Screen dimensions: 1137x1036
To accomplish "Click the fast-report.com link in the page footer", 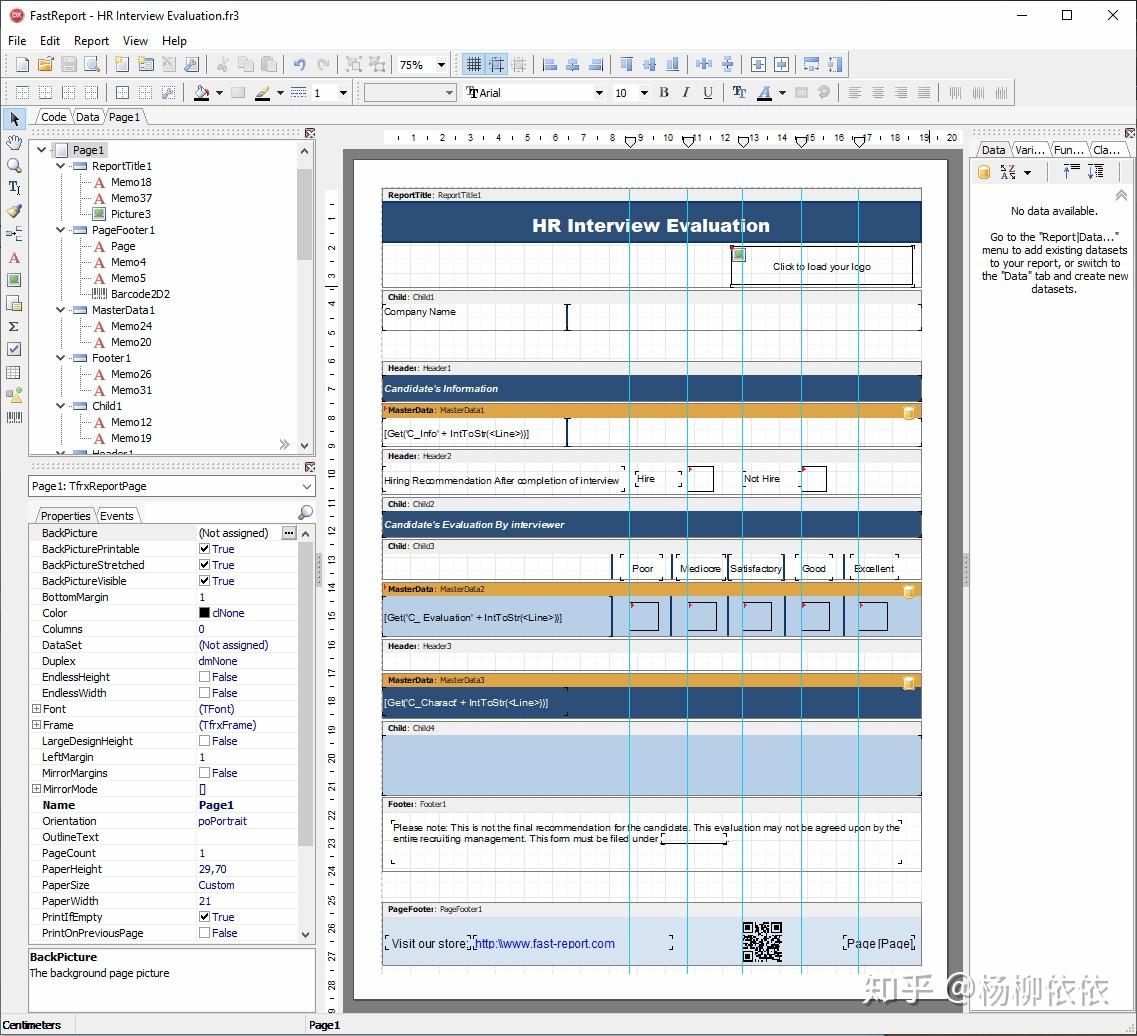I will 545,944.
